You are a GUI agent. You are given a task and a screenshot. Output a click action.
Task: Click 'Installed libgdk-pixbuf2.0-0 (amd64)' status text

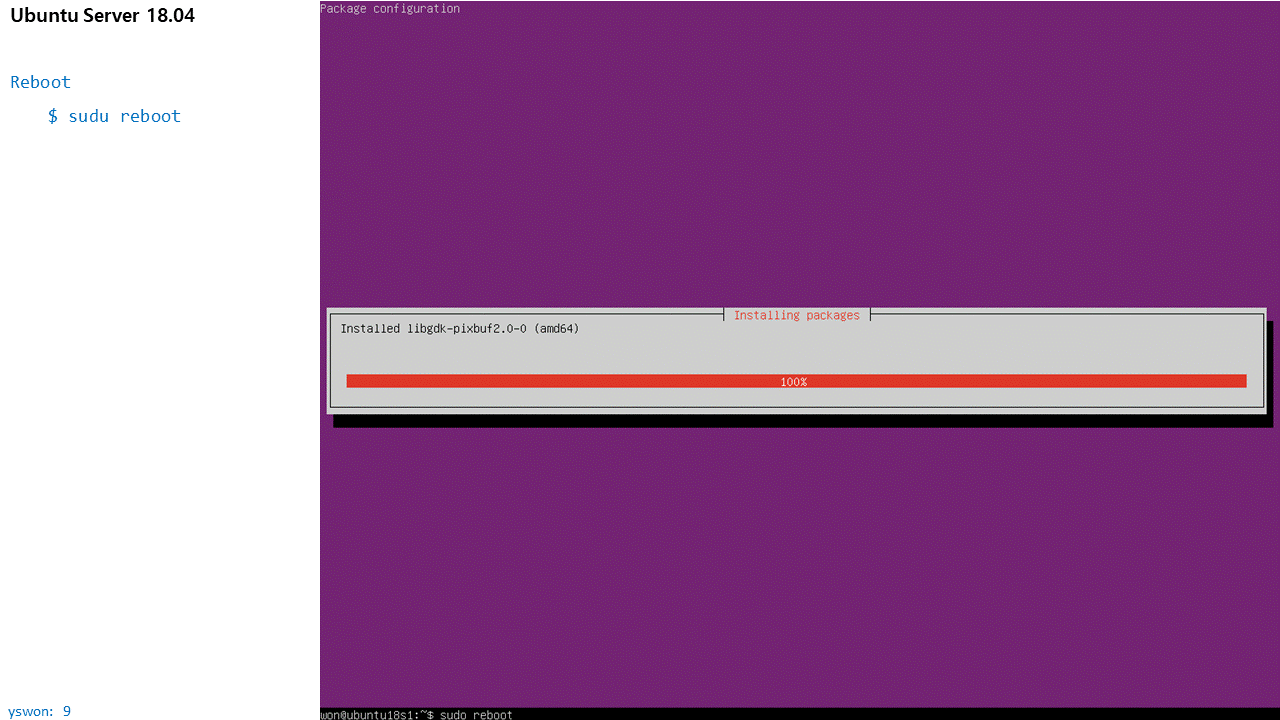[460, 328]
